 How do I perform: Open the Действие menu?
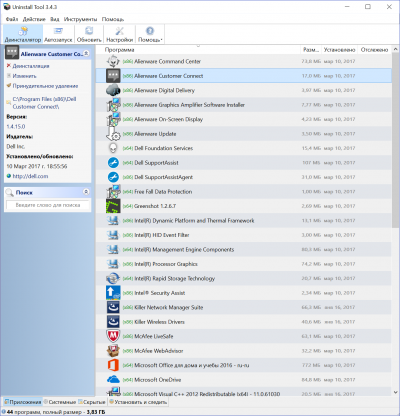[34, 19]
